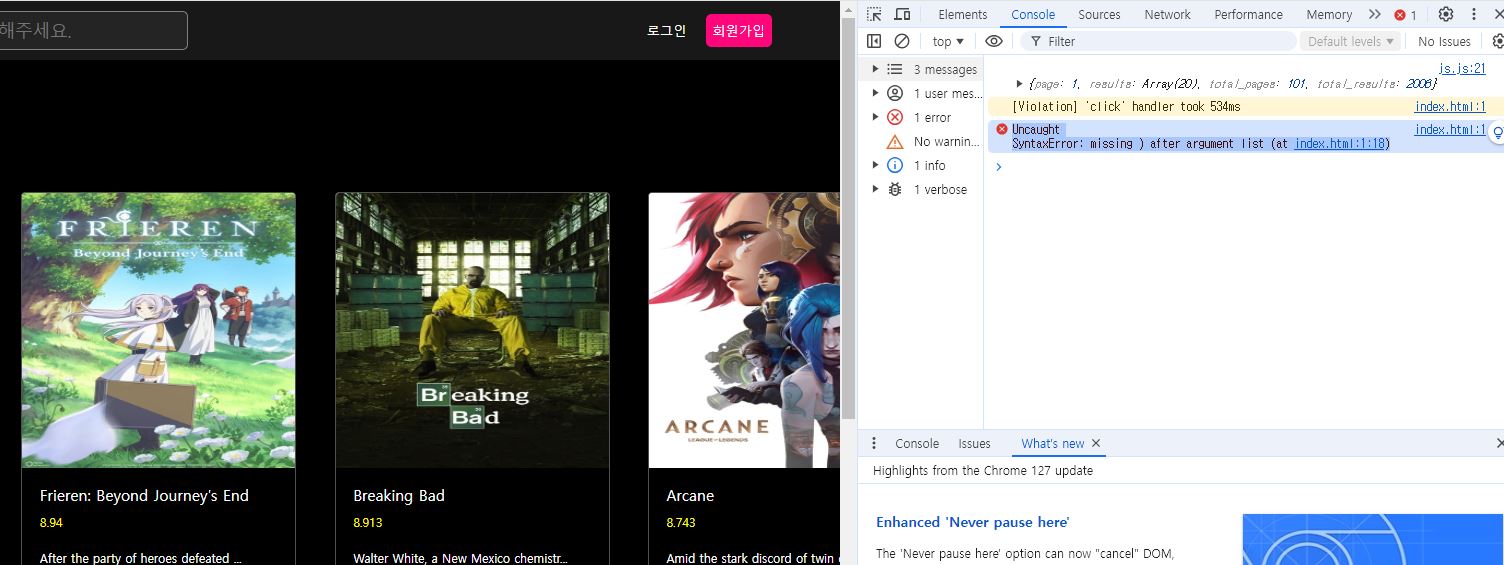Select the Console tab in top bar
Image resolution: width=1504 pixels, height=565 pixels.
pyautogui.click(x=1033, y=14)
